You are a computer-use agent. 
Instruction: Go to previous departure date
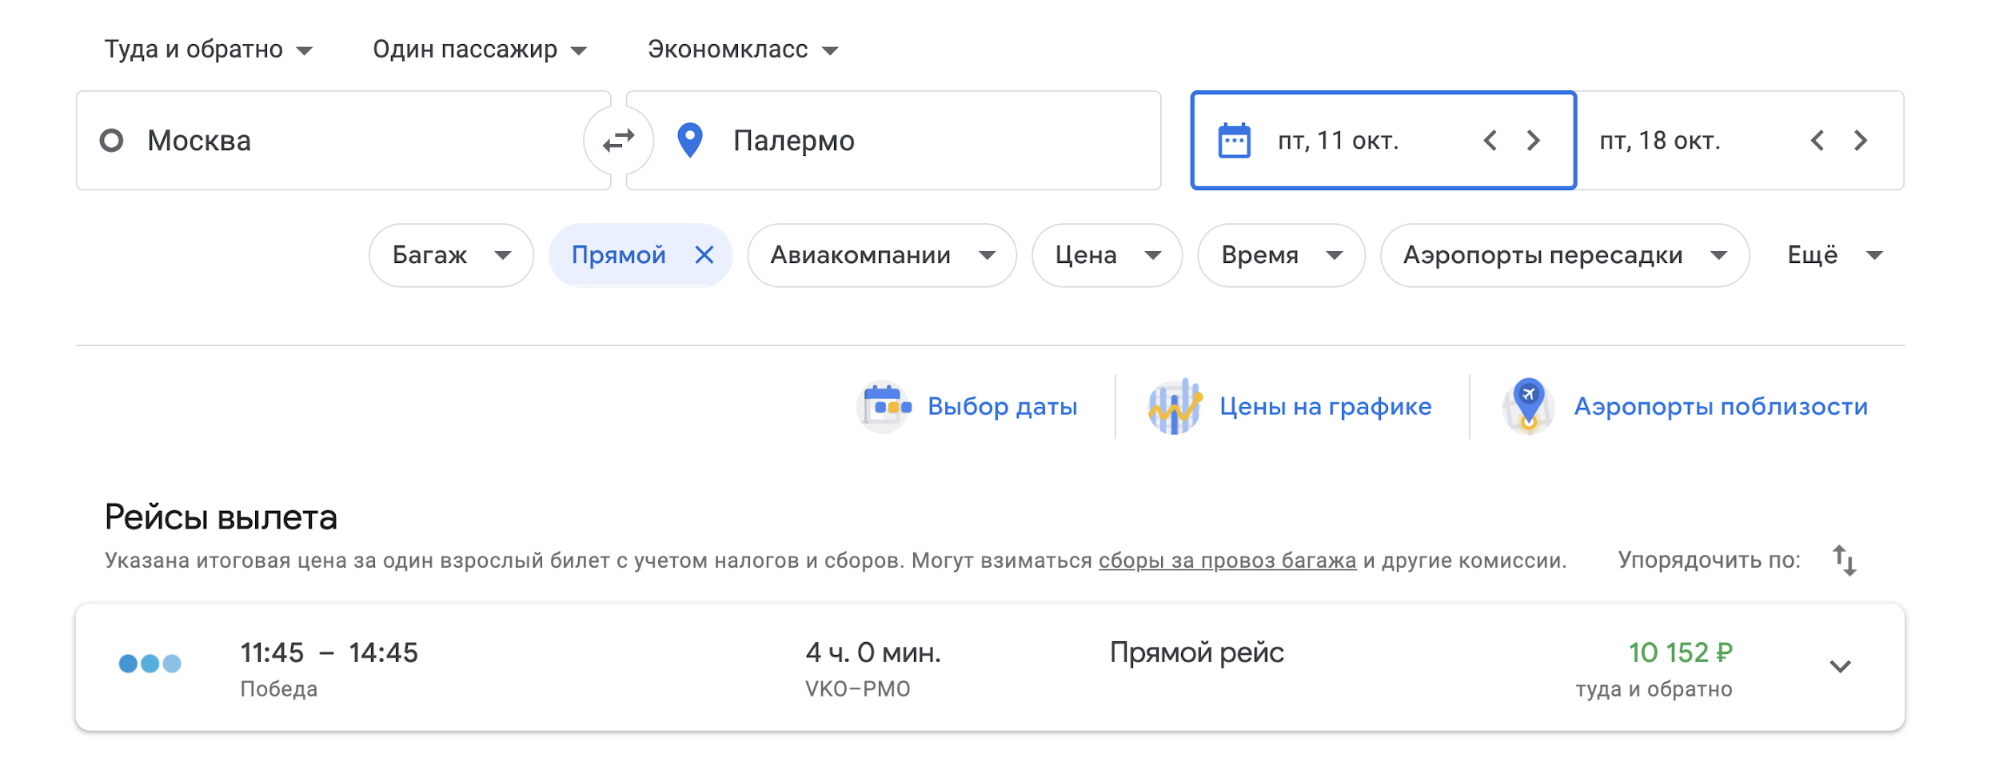1490,141
